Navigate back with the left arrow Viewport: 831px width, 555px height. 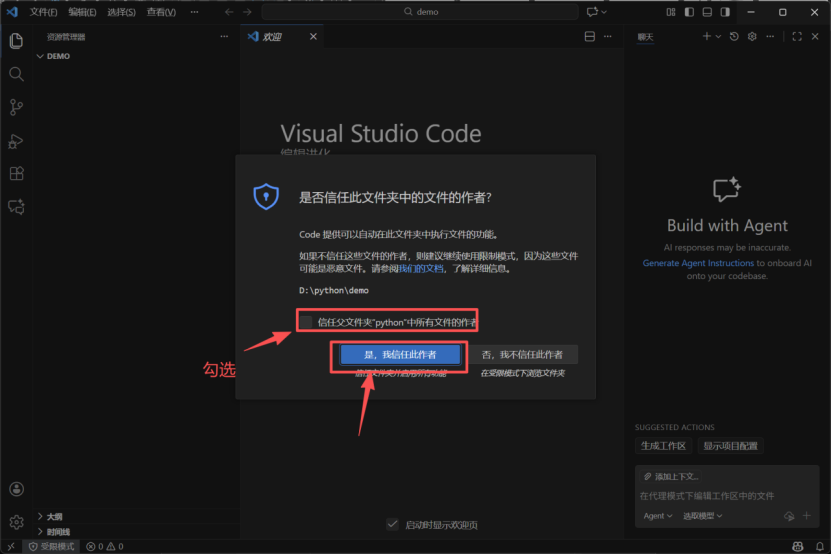click(x=229, y=12)
